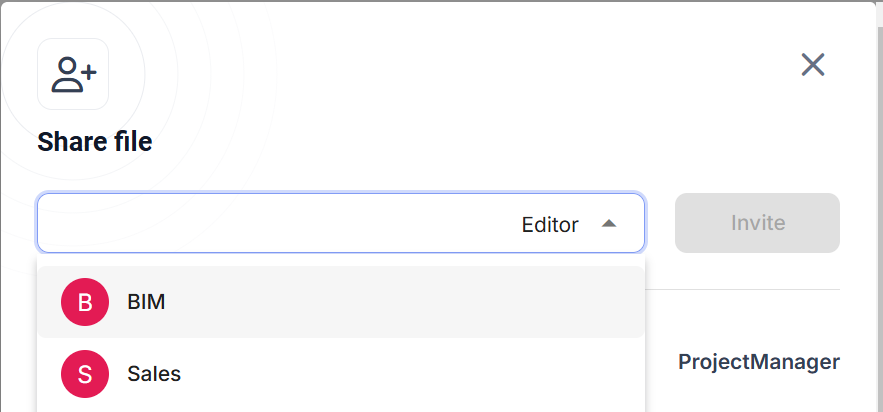Screen dimensions: 883x412
Task: Click the Share file heading
Action: coord(95,142)
